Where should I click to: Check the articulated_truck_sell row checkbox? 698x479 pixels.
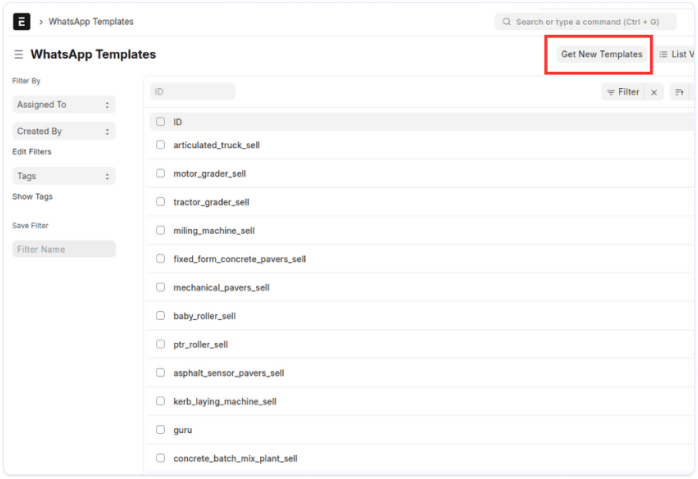click(x=160, y=145)
